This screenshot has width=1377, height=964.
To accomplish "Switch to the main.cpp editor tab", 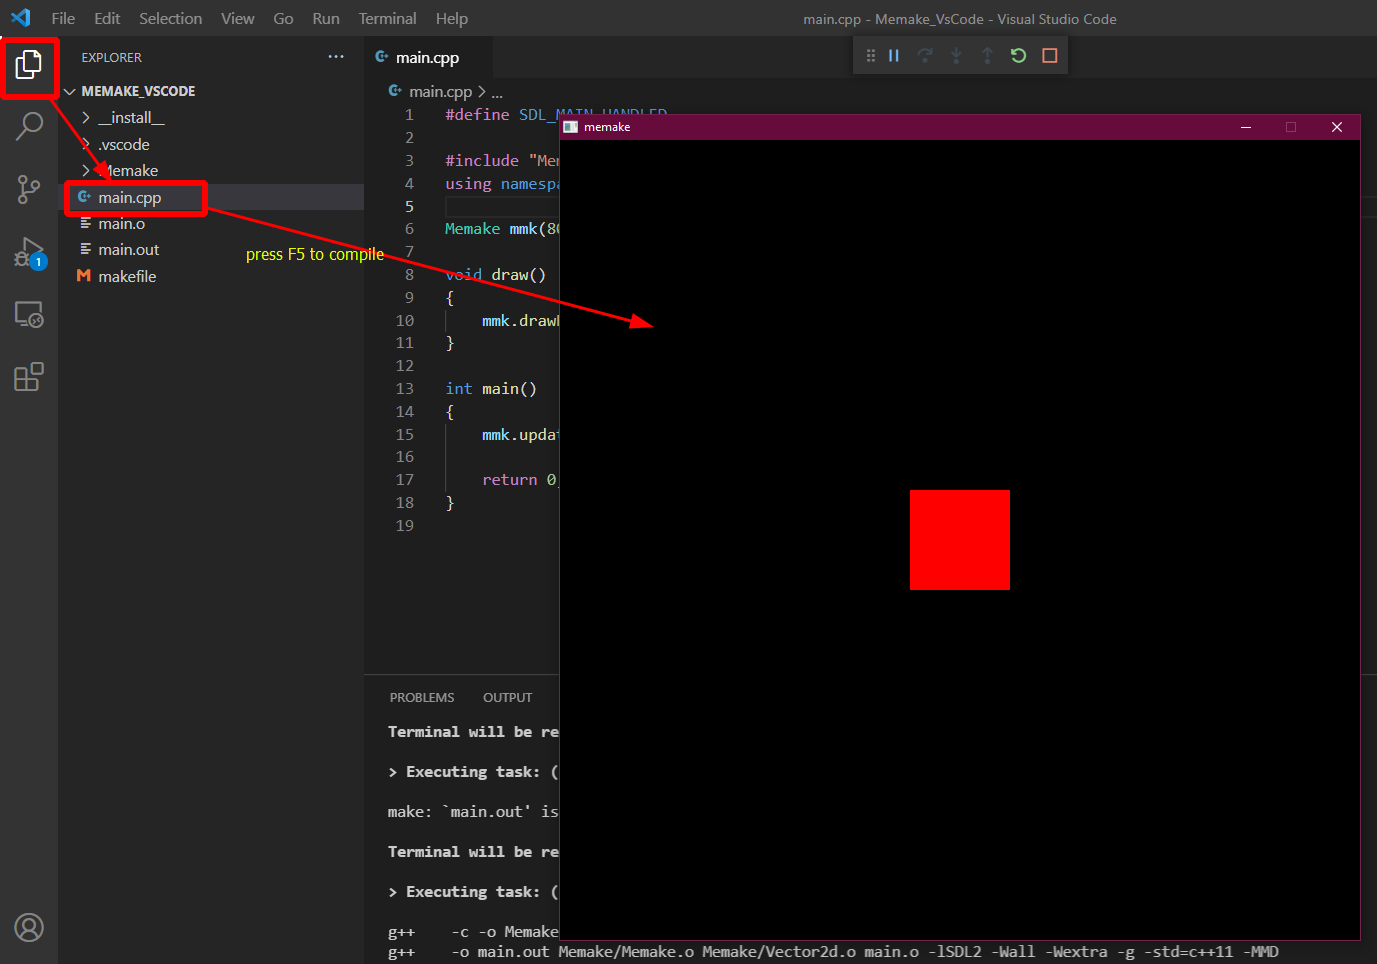I will [x=427, y=57].
